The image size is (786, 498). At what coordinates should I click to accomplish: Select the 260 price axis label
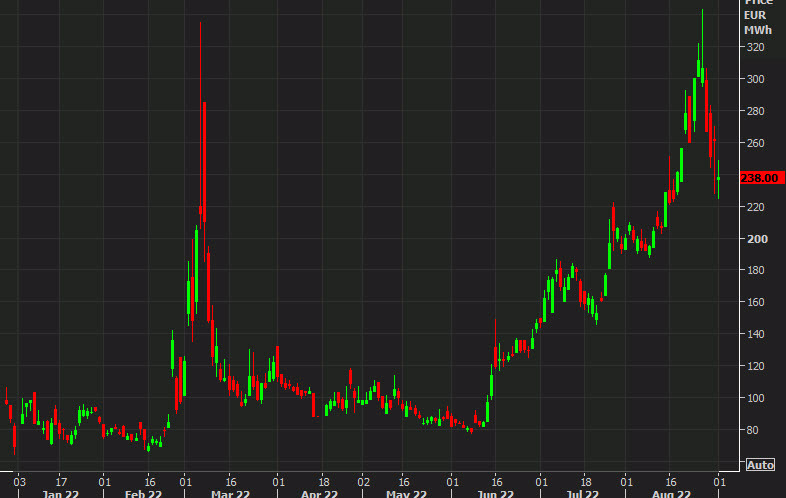tap(755, 143)
